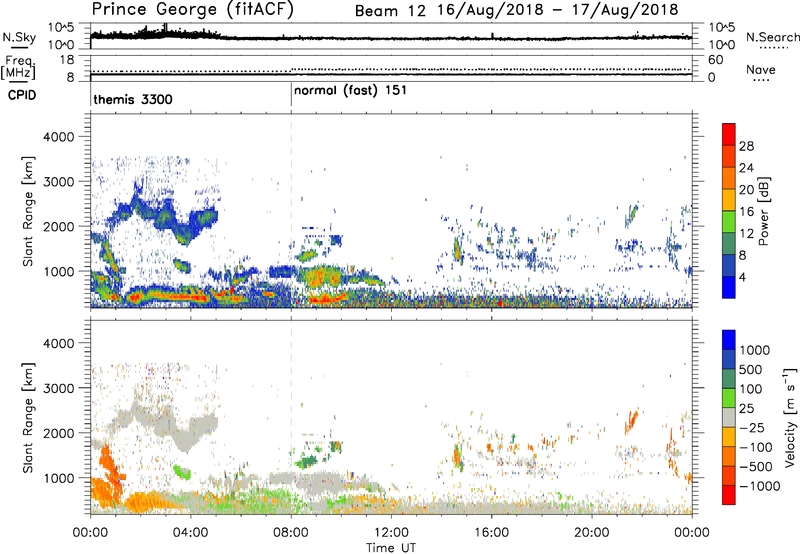Click the Slant Range label of velocity panel

point(28,418)
